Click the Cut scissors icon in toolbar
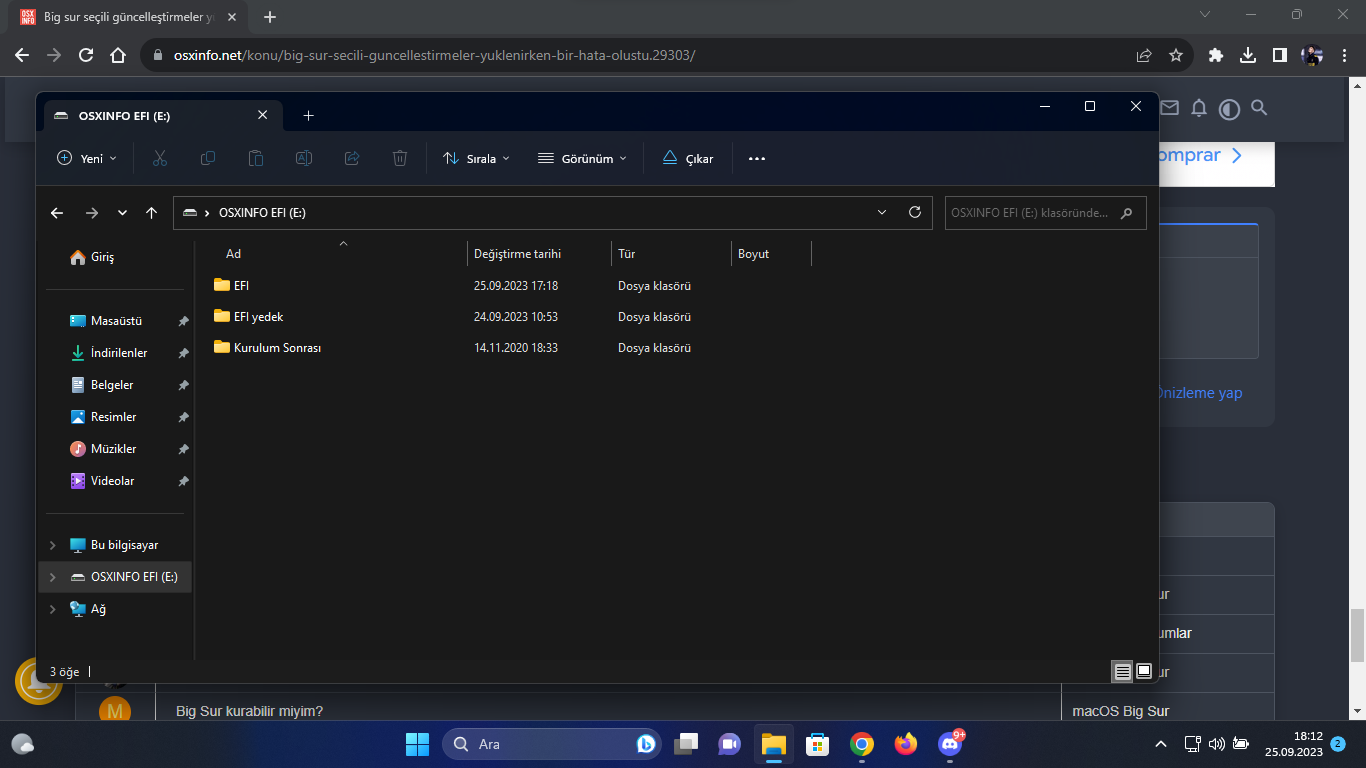This screenshot has height=768, width=1366. pos(160,158)
